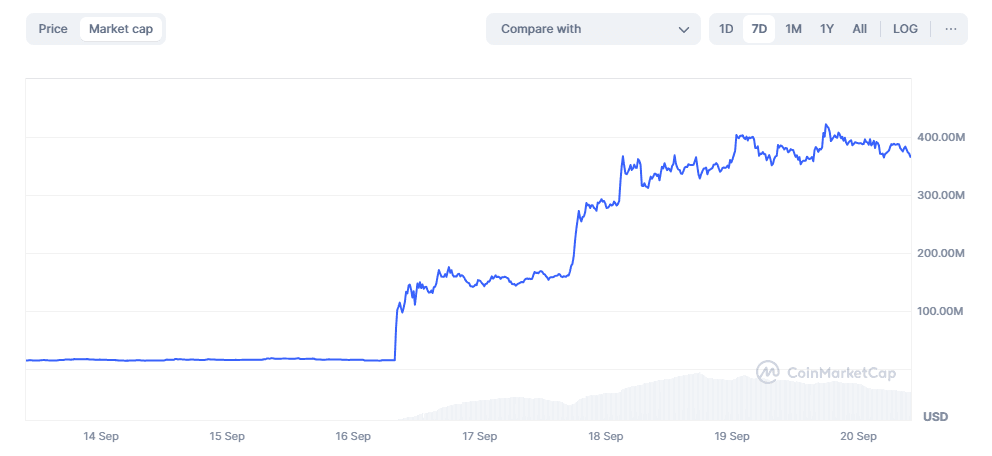Switch chart to 1Y range
The height and width of the screenshot is (456, 992).
827,29
